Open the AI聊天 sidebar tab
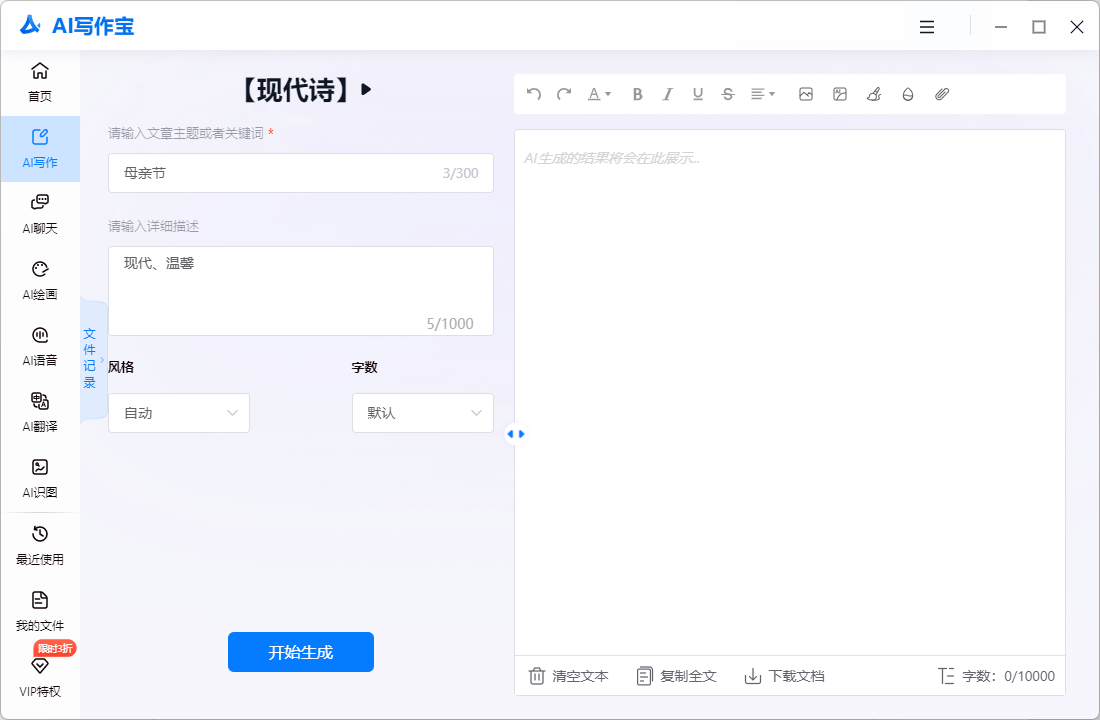The width and height of the screenshot is (1100, 720). 40,214
